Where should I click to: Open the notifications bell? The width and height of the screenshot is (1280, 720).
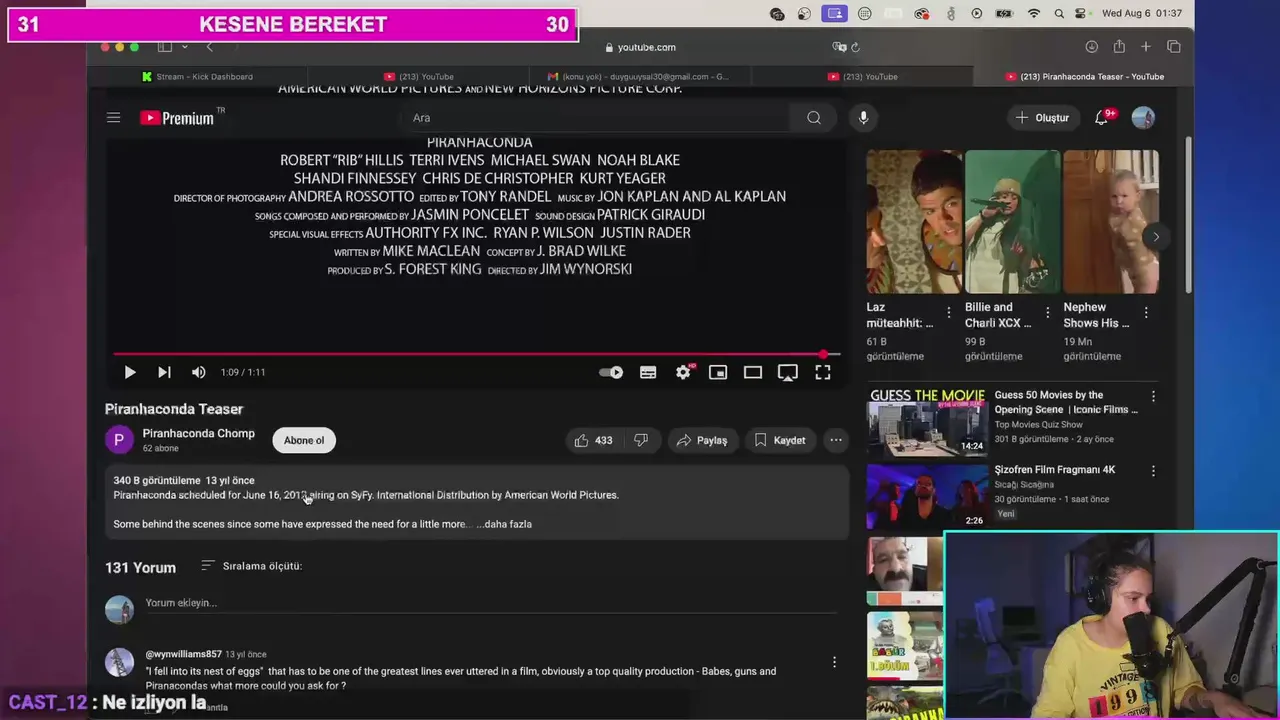click(x=1102, y=118)
